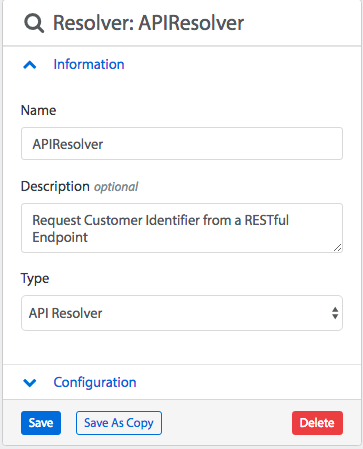Screen dimensions: 363x449
Task: Expand the Configuration section chevron
Action: pyautogui.click(x=30, y=383)
